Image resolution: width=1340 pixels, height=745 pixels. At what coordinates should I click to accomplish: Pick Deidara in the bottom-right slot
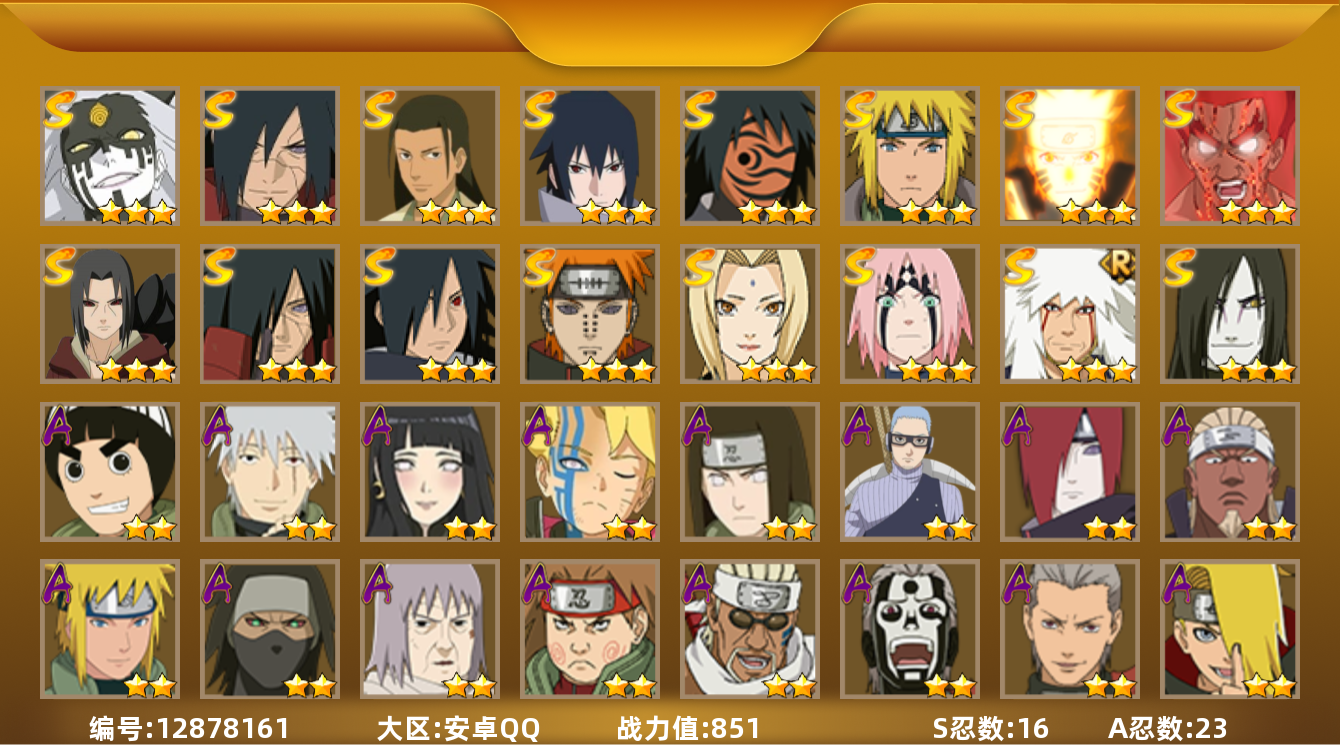coord(1230,629)
